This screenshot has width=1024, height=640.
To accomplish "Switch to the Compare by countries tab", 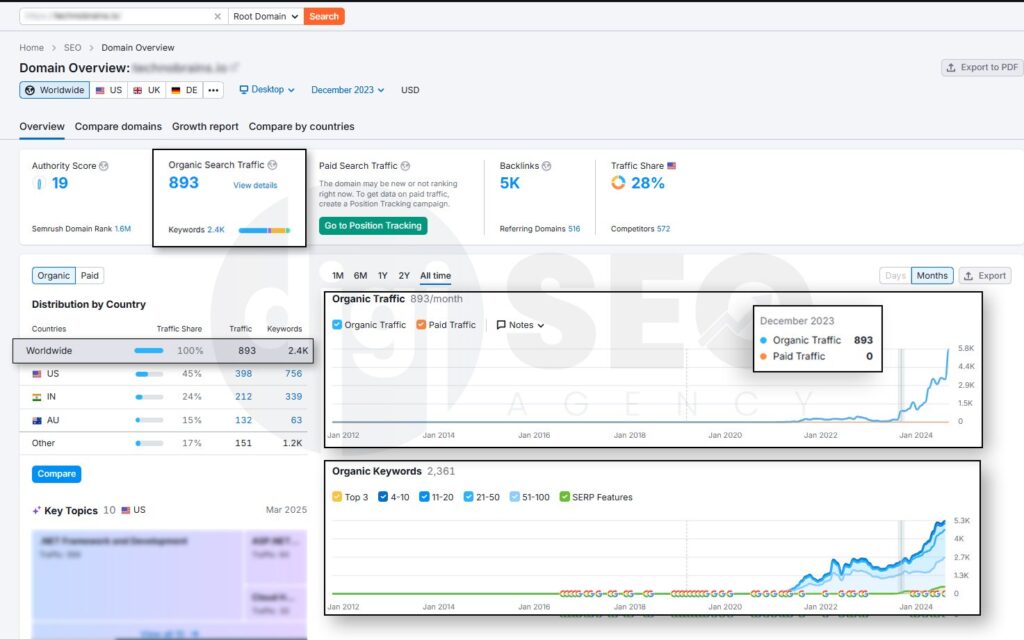I will pyautogui.click(x=302, y=127).
